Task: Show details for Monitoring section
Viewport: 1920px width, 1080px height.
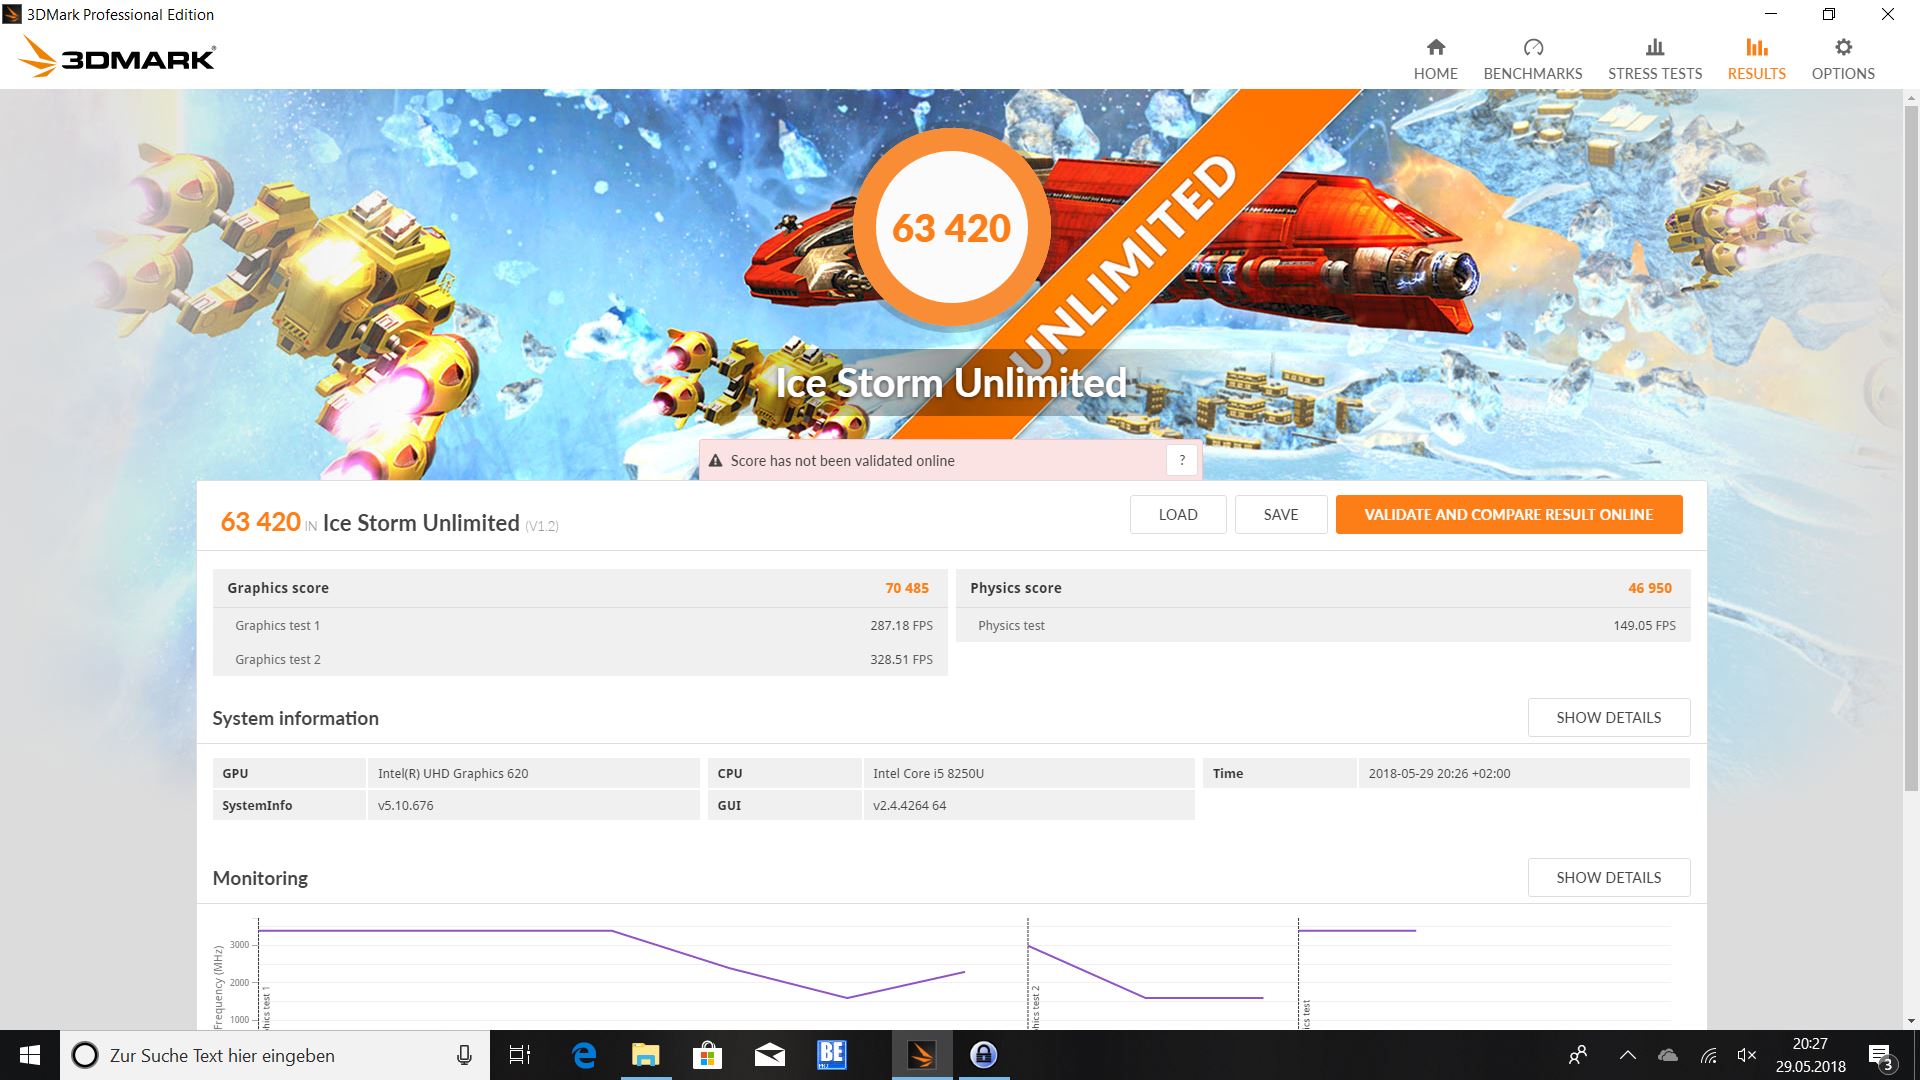Action: click(x=1608, y=877)
